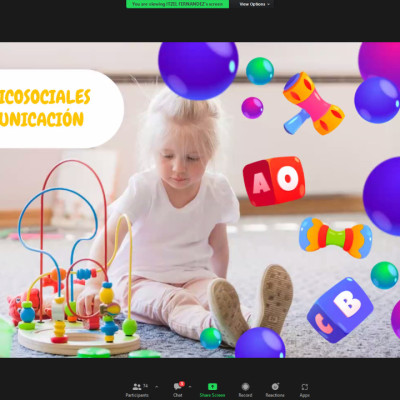The height and width of the screenshot is (400, 400).
Task: Click the toy hammer graphic in the slide
Action: pyautogui.click(x=313, y=103)
